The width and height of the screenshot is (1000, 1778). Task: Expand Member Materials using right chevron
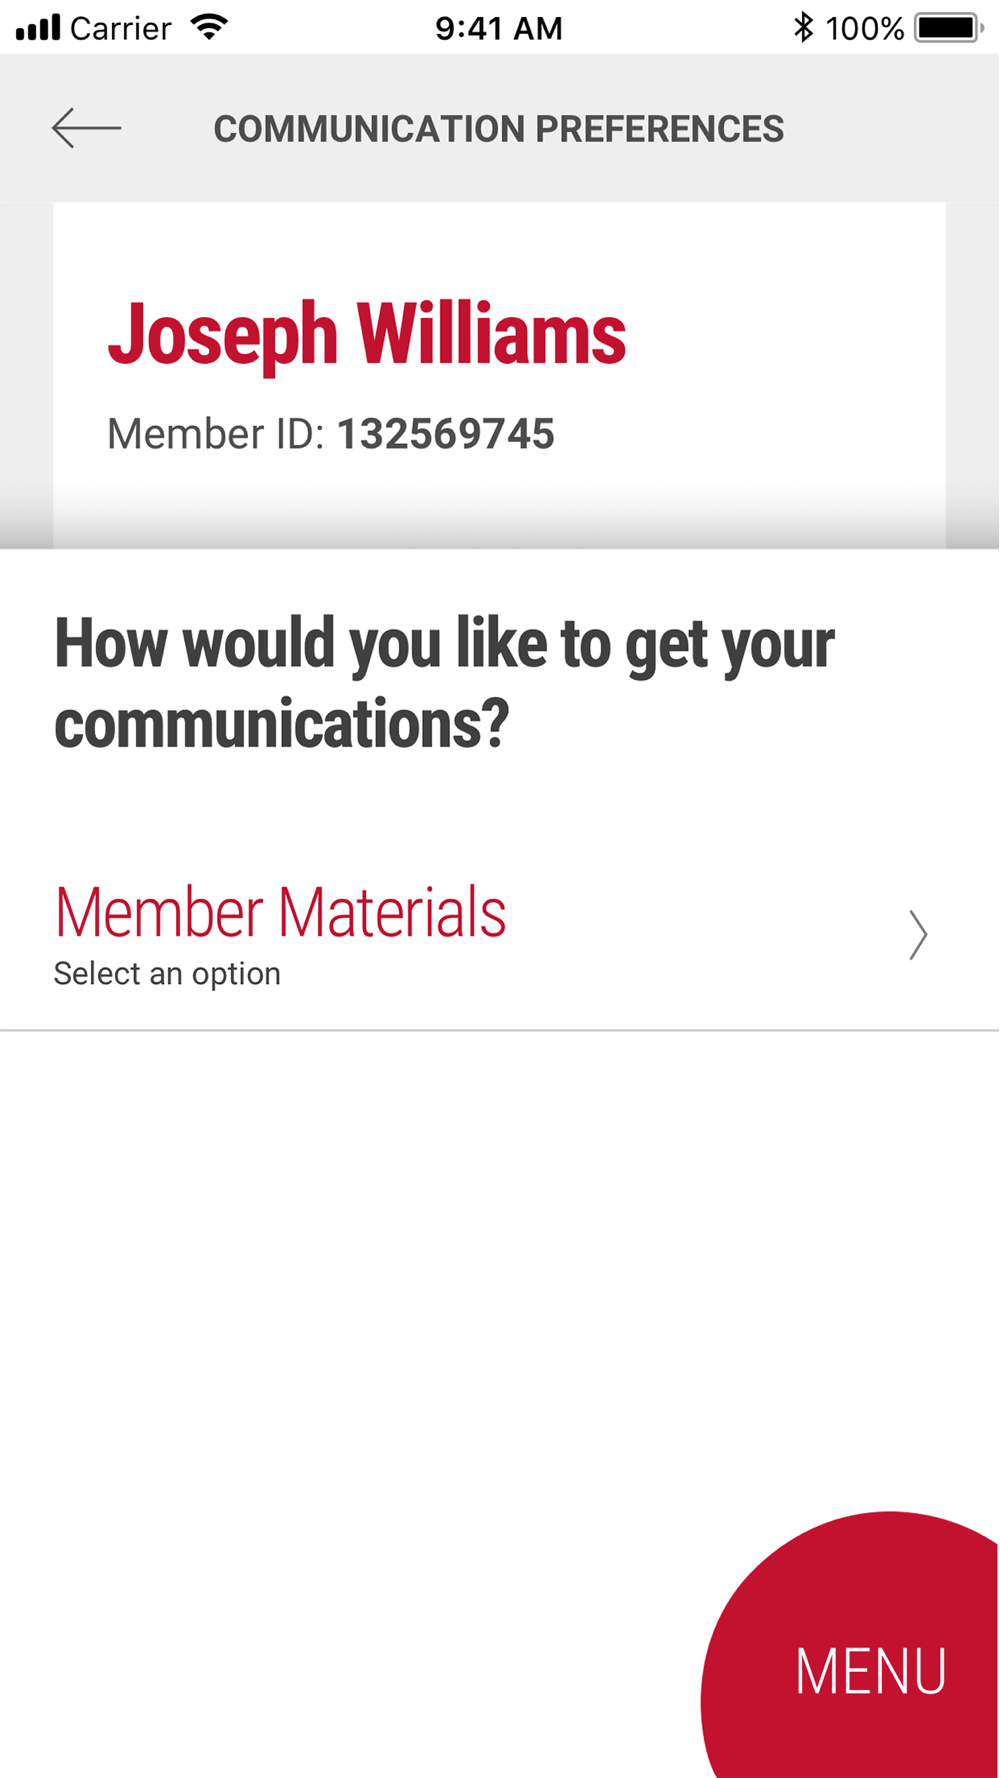tap(918, 935)
